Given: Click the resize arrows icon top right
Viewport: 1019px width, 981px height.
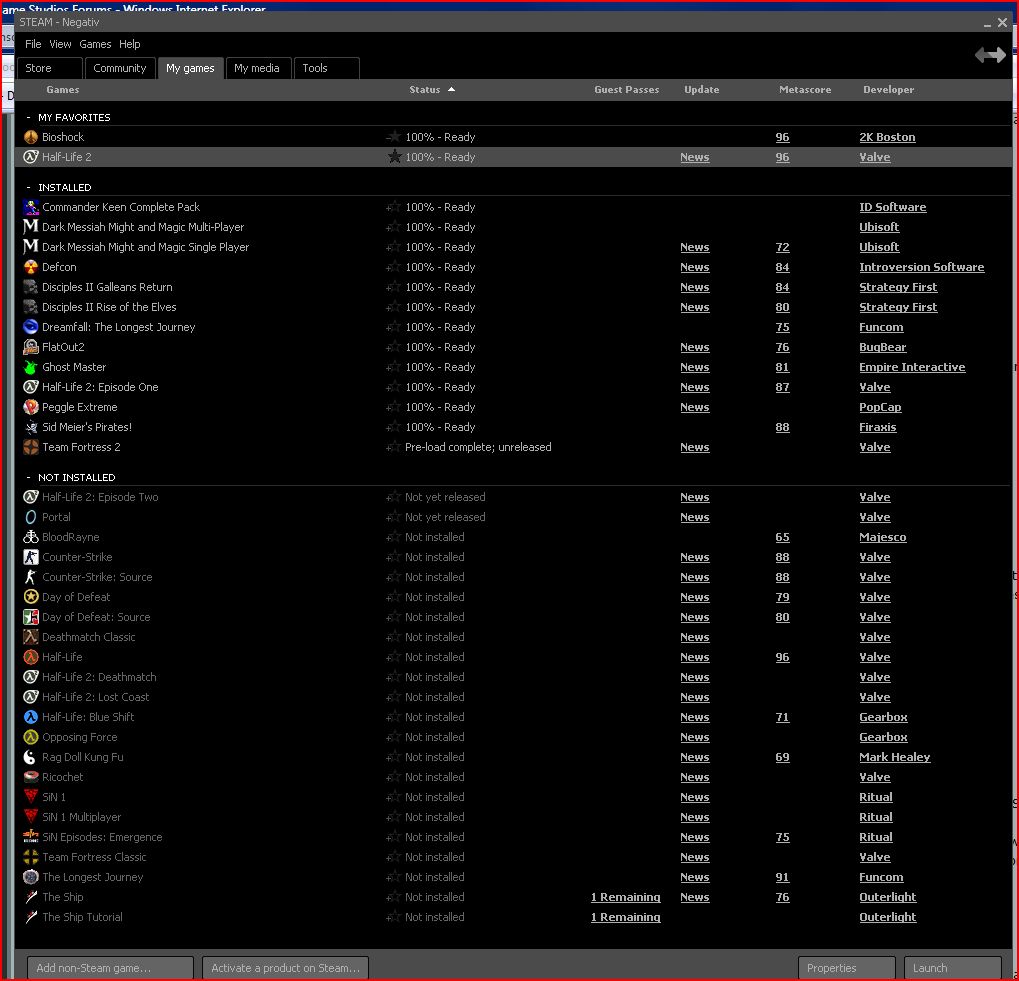Looking at the screenshot, I should click(990, 55).
